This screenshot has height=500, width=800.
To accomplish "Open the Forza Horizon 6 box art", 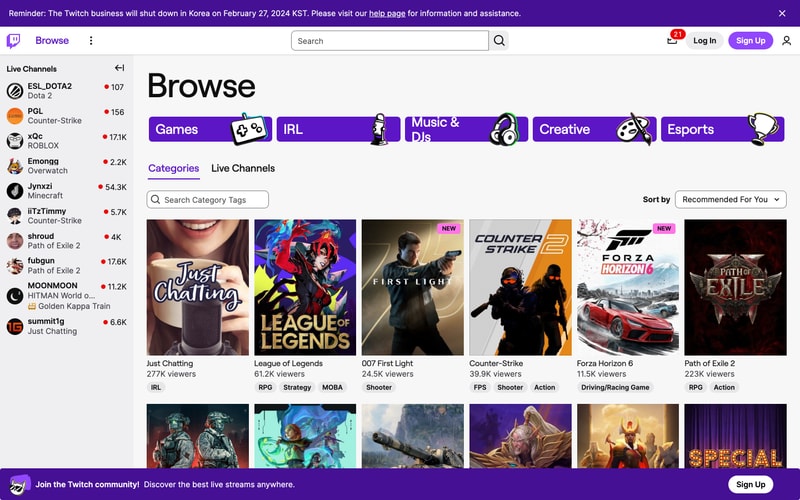I will [x=628, y=287].
